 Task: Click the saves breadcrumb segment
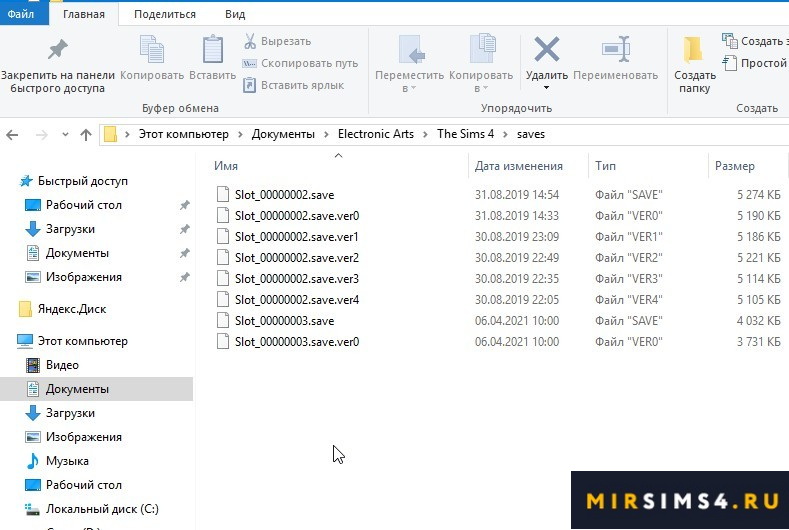[x=530, y=134]
